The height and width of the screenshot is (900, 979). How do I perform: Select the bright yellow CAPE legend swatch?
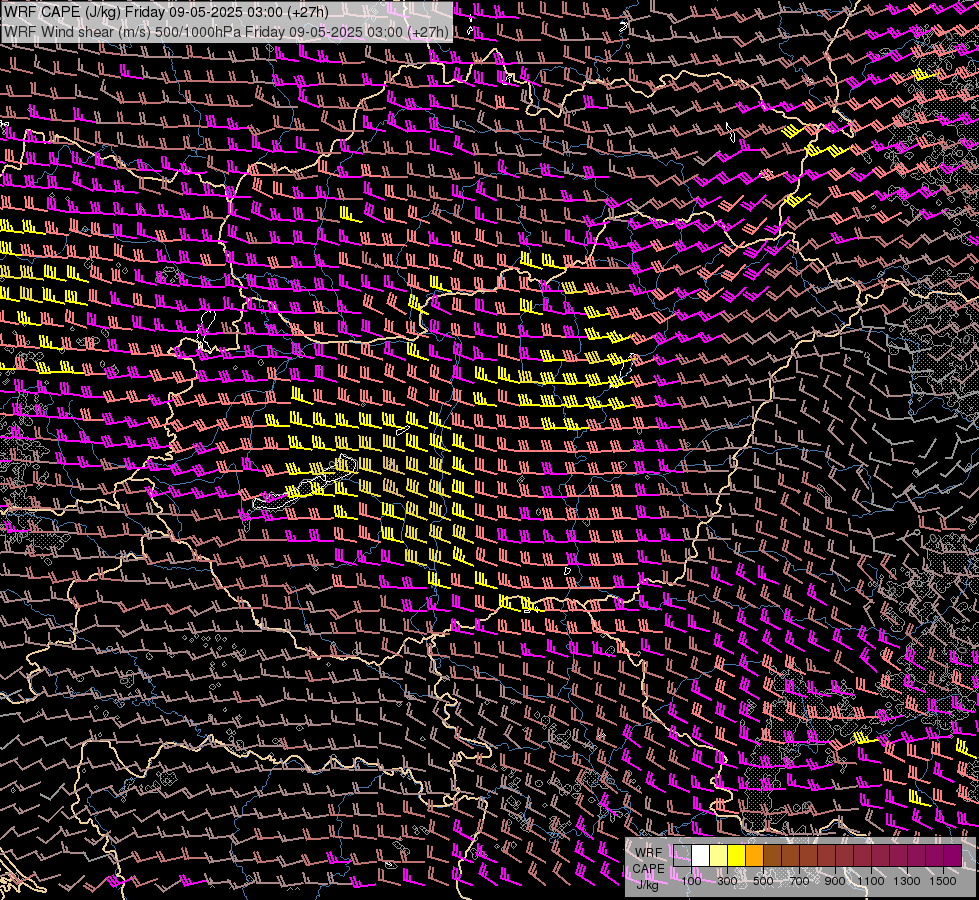[x=737, y=855]
